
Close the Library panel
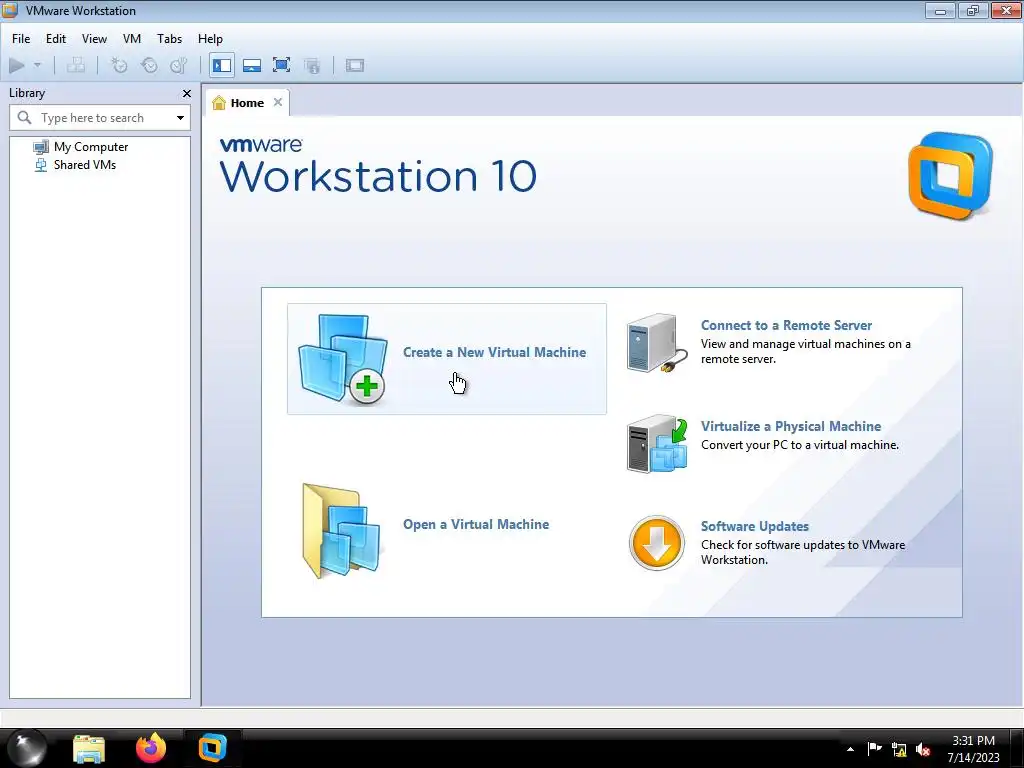click(x=187, y=93)
